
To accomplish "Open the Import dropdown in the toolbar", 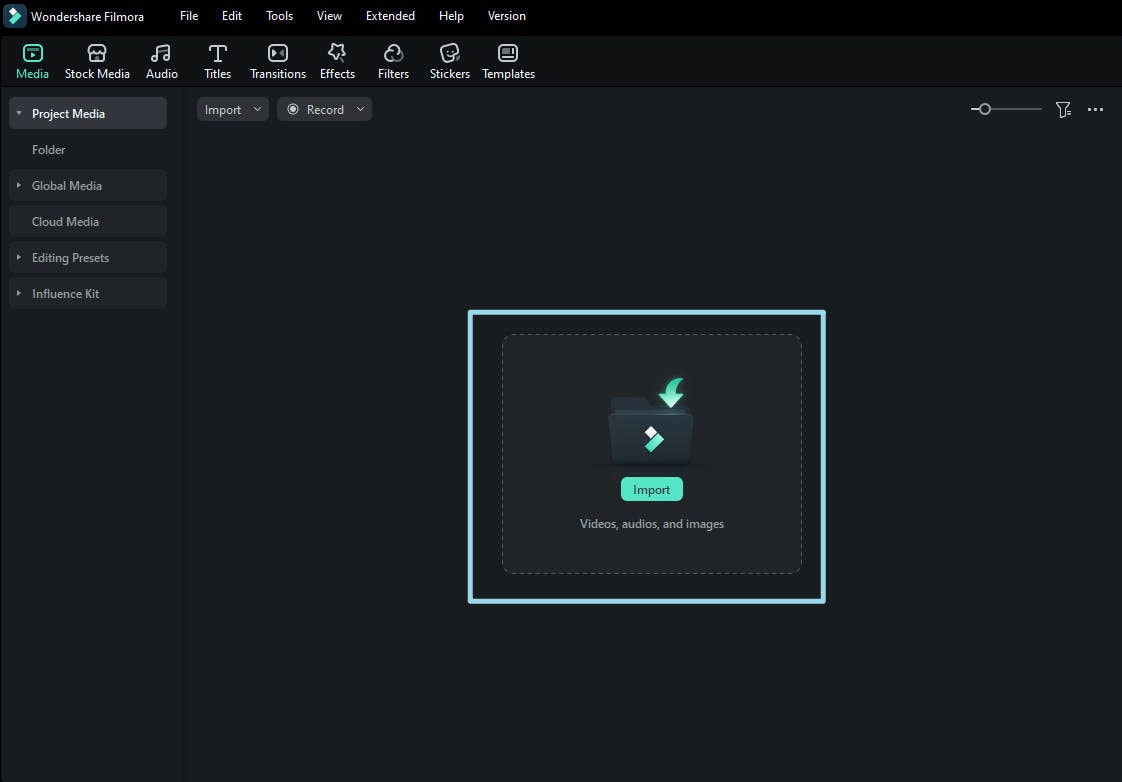I will coord(233,109).
